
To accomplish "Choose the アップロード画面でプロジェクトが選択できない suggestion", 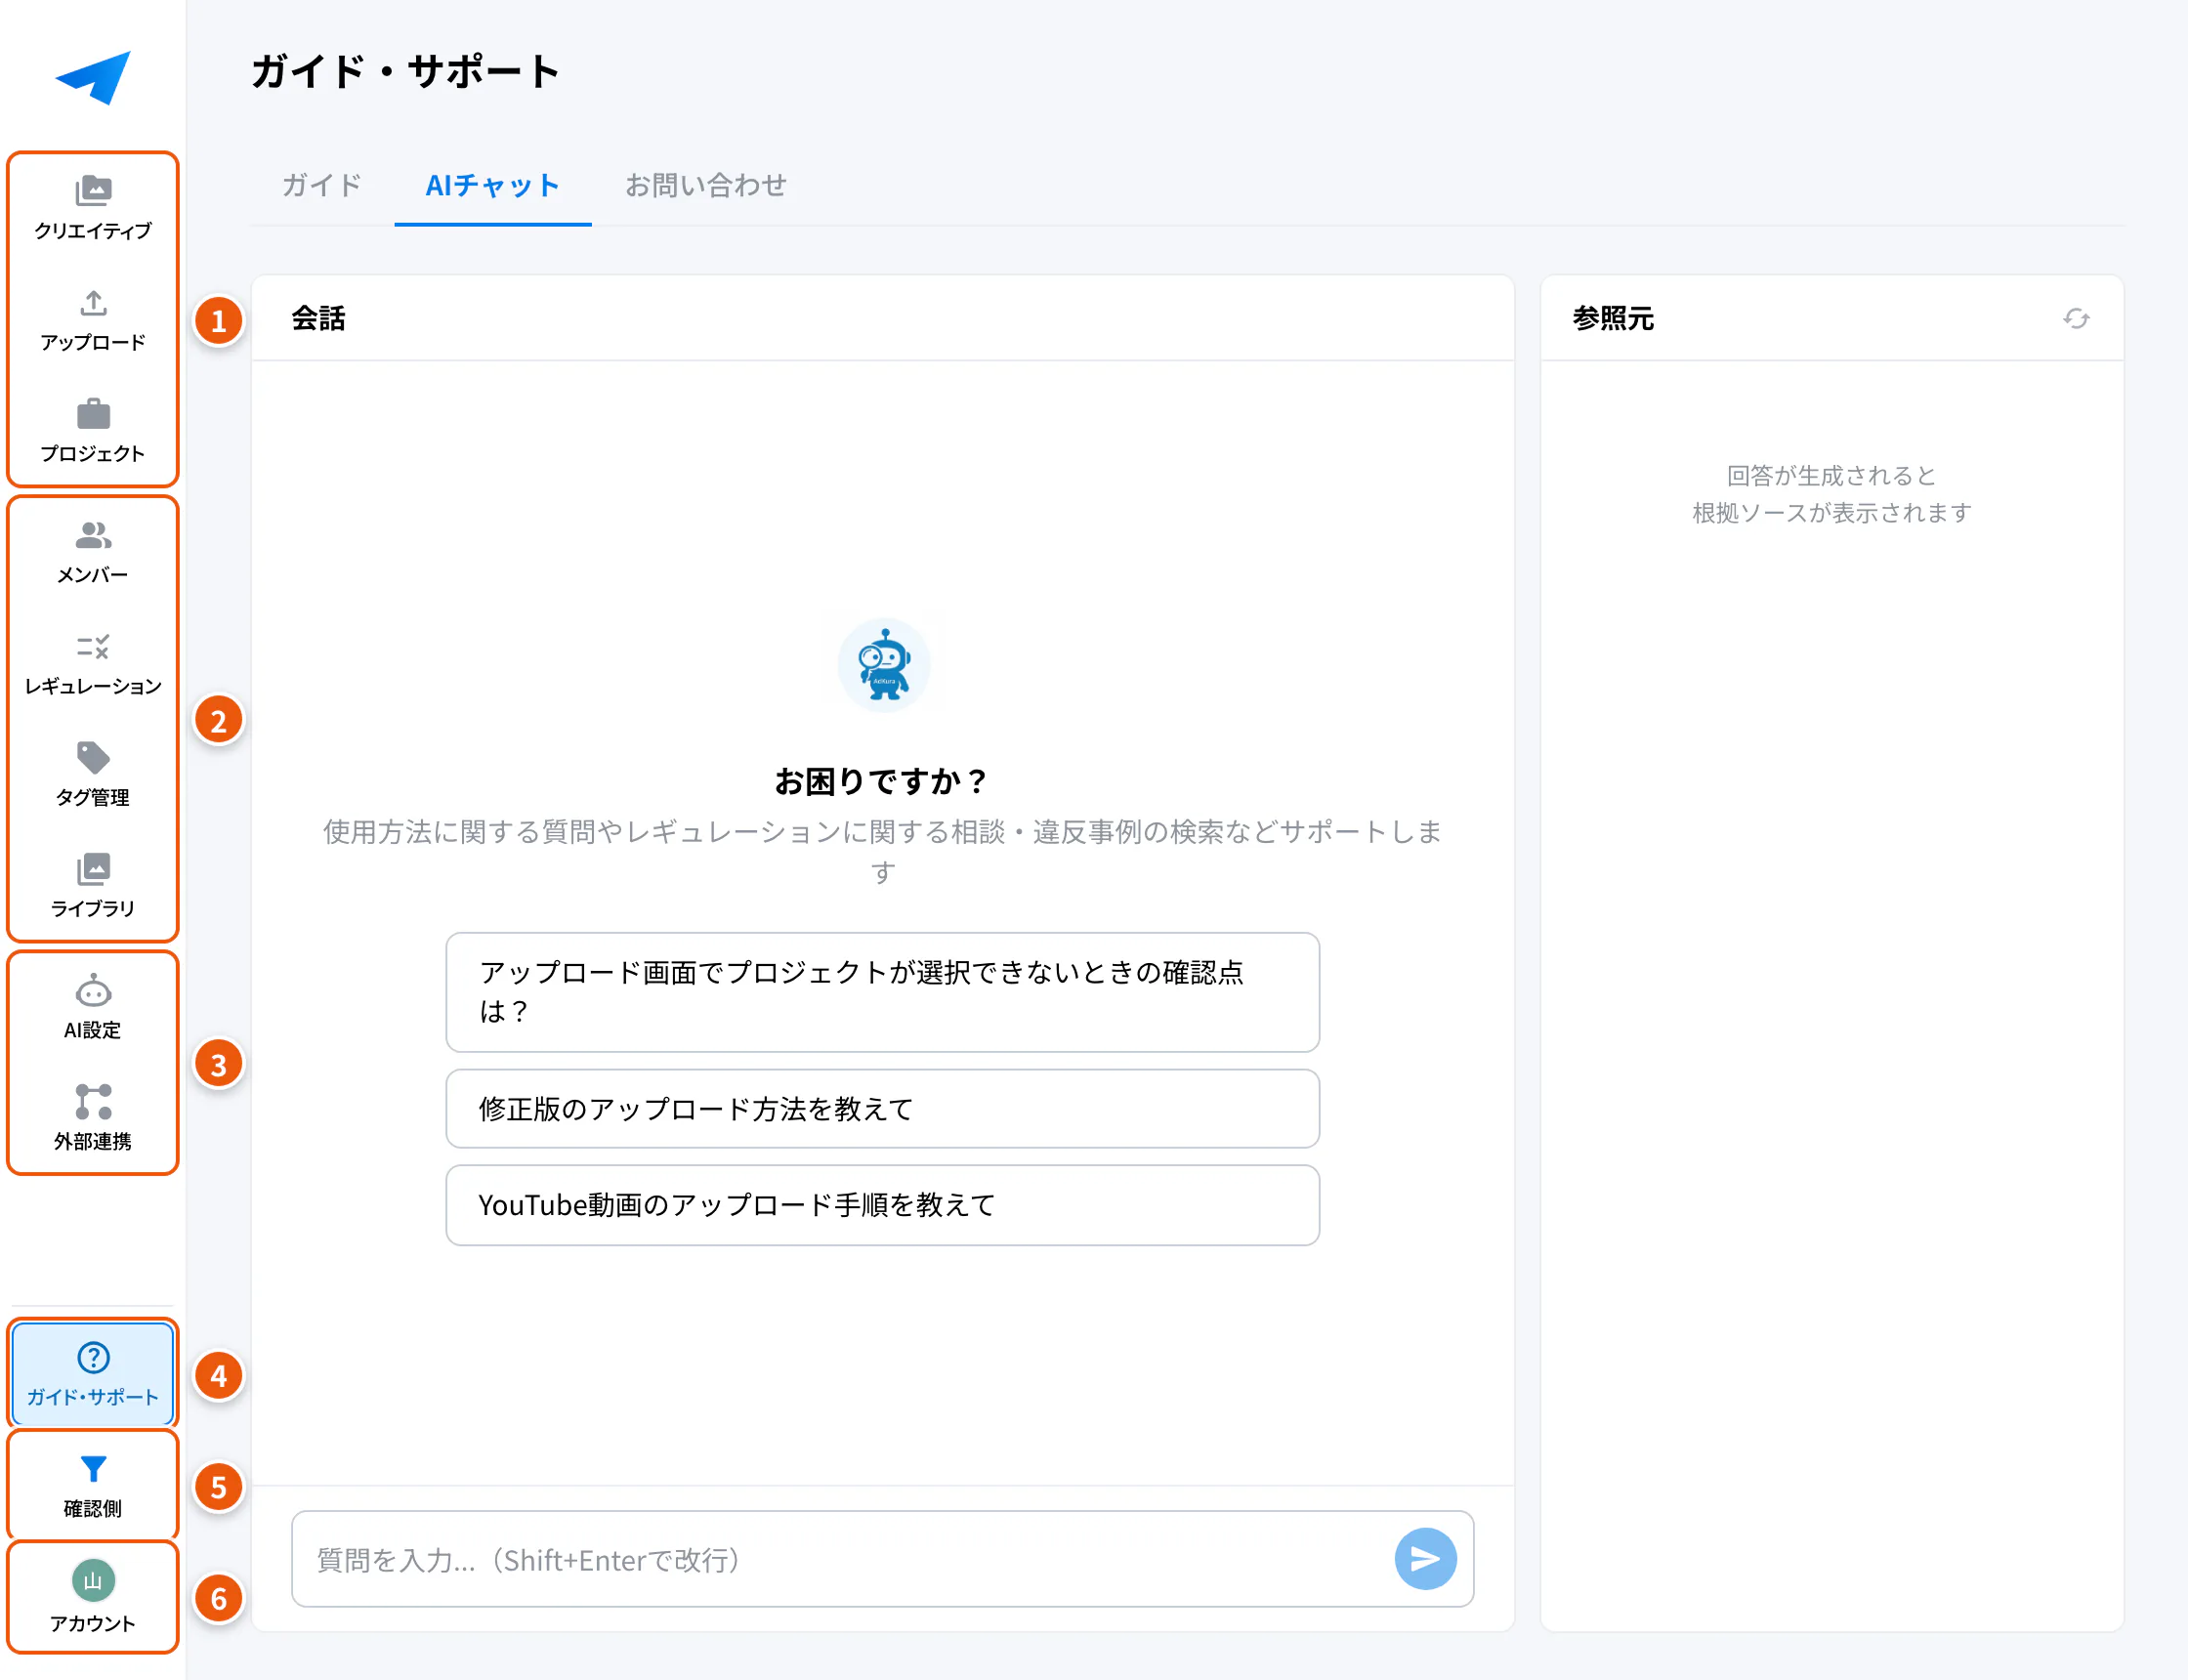I will coord(883,992).
